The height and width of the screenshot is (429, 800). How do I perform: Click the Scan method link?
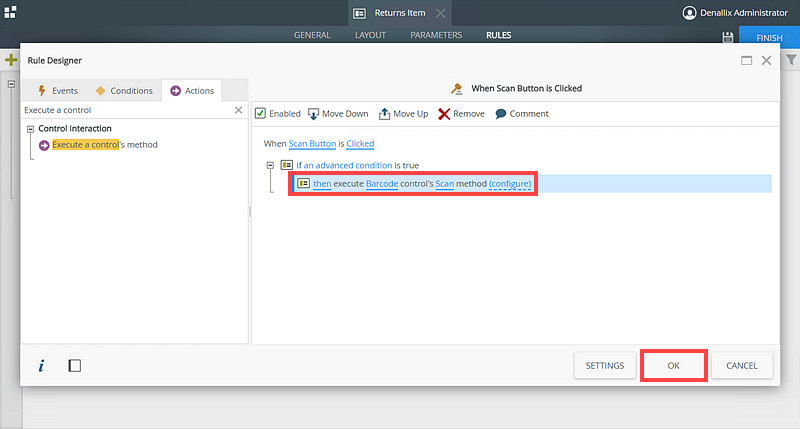pos(444,184)
